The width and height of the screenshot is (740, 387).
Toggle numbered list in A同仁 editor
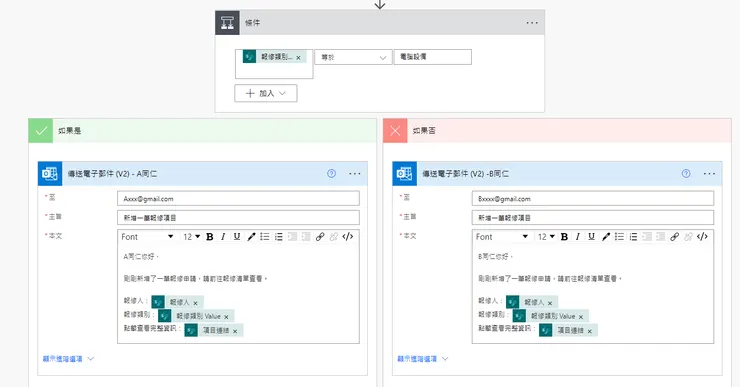tap(279, 236)
